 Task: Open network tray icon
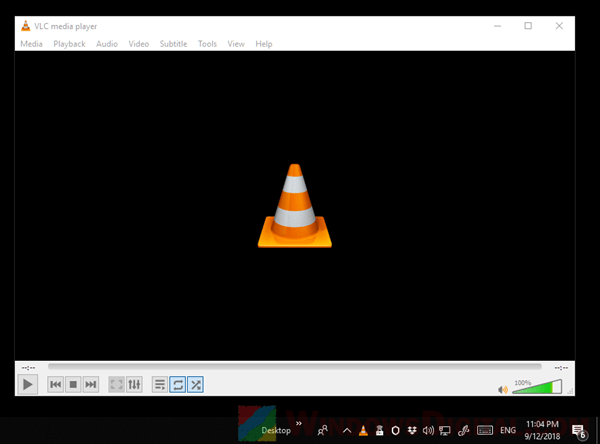pyautogui.click(x=445, y=431)
